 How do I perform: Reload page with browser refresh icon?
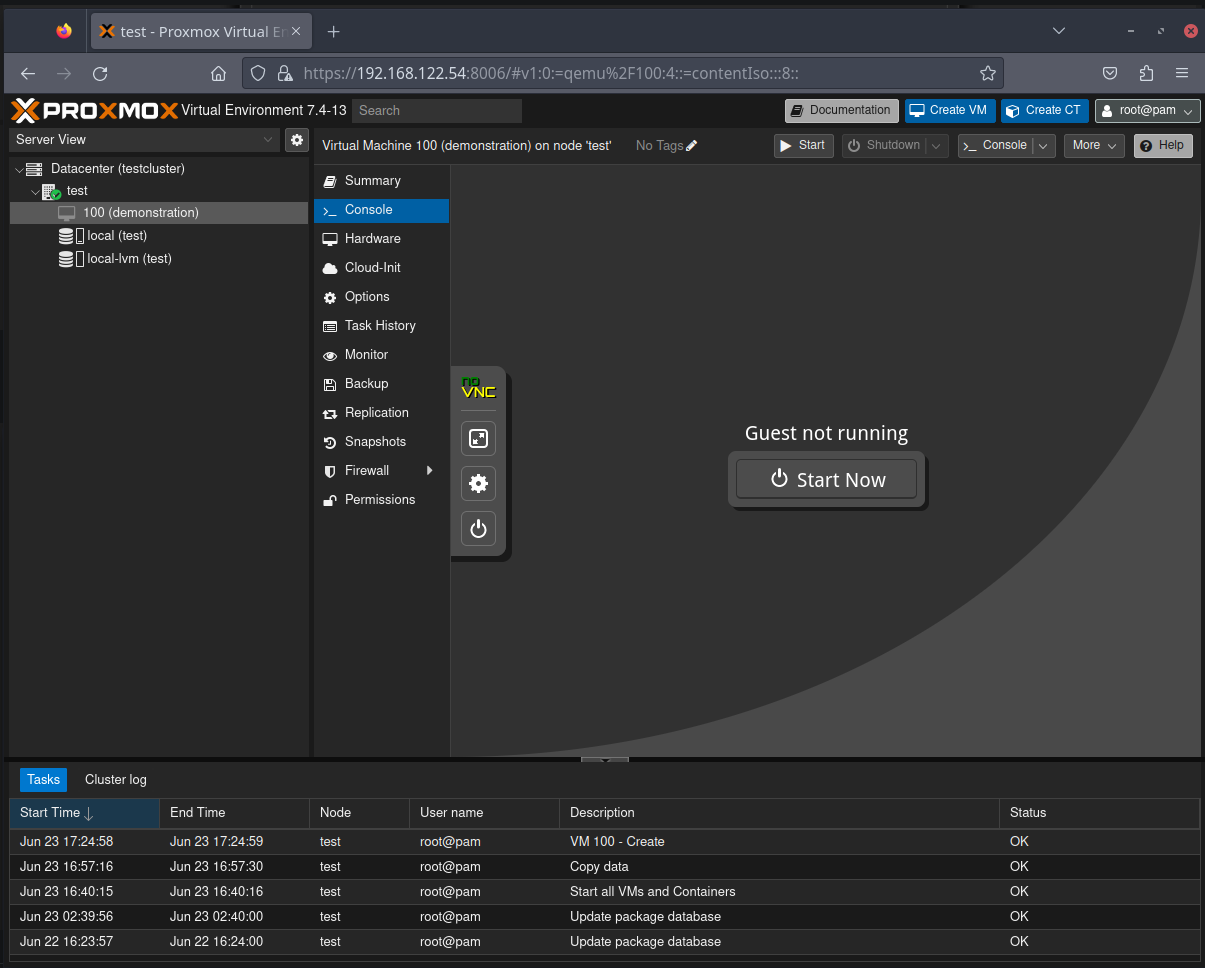[100, 73]
